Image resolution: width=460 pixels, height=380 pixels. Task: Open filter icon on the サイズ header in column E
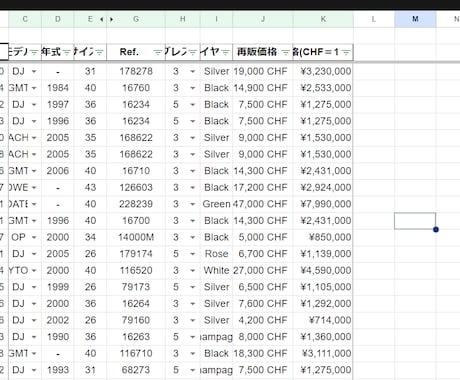99,52
